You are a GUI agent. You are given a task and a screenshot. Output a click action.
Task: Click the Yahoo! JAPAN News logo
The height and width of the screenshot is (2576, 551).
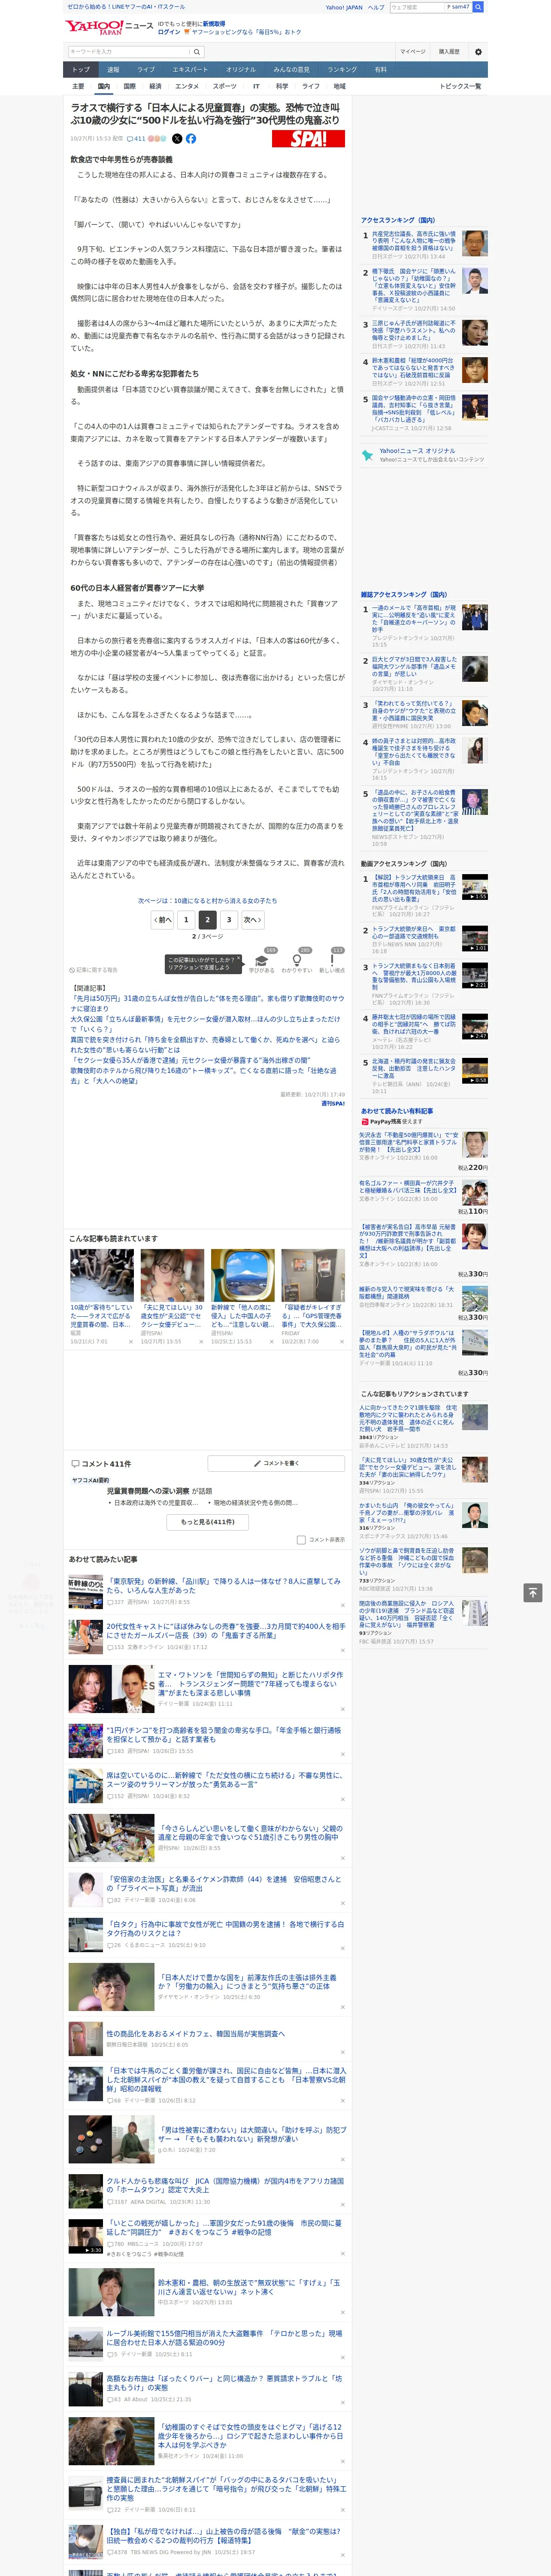109,27
